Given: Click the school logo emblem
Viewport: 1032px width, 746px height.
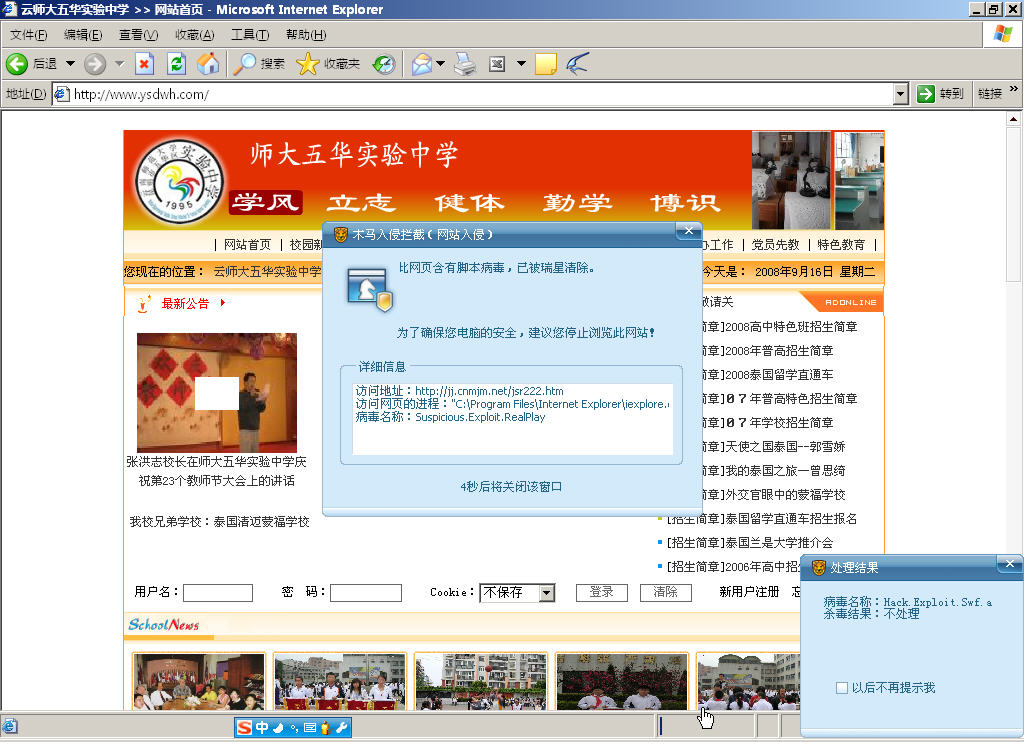Looking at the screenshot, I should click(179, 182).
